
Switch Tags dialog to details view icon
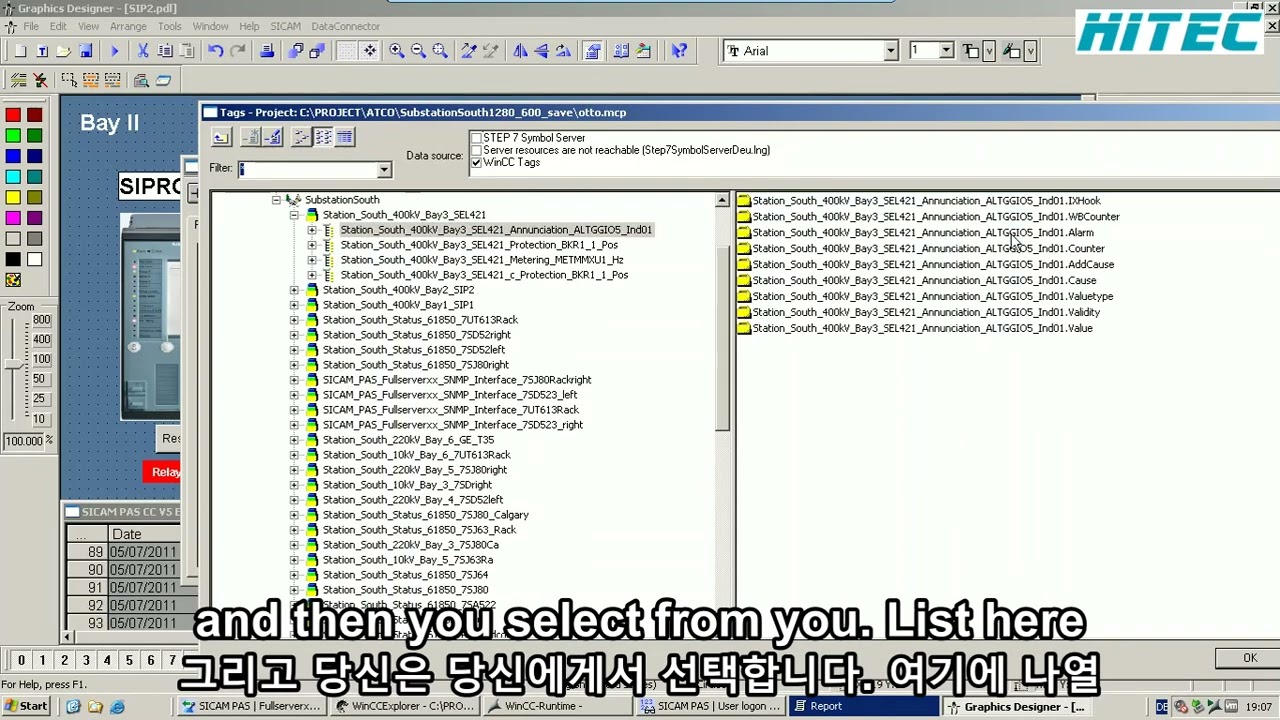(344, 137)
